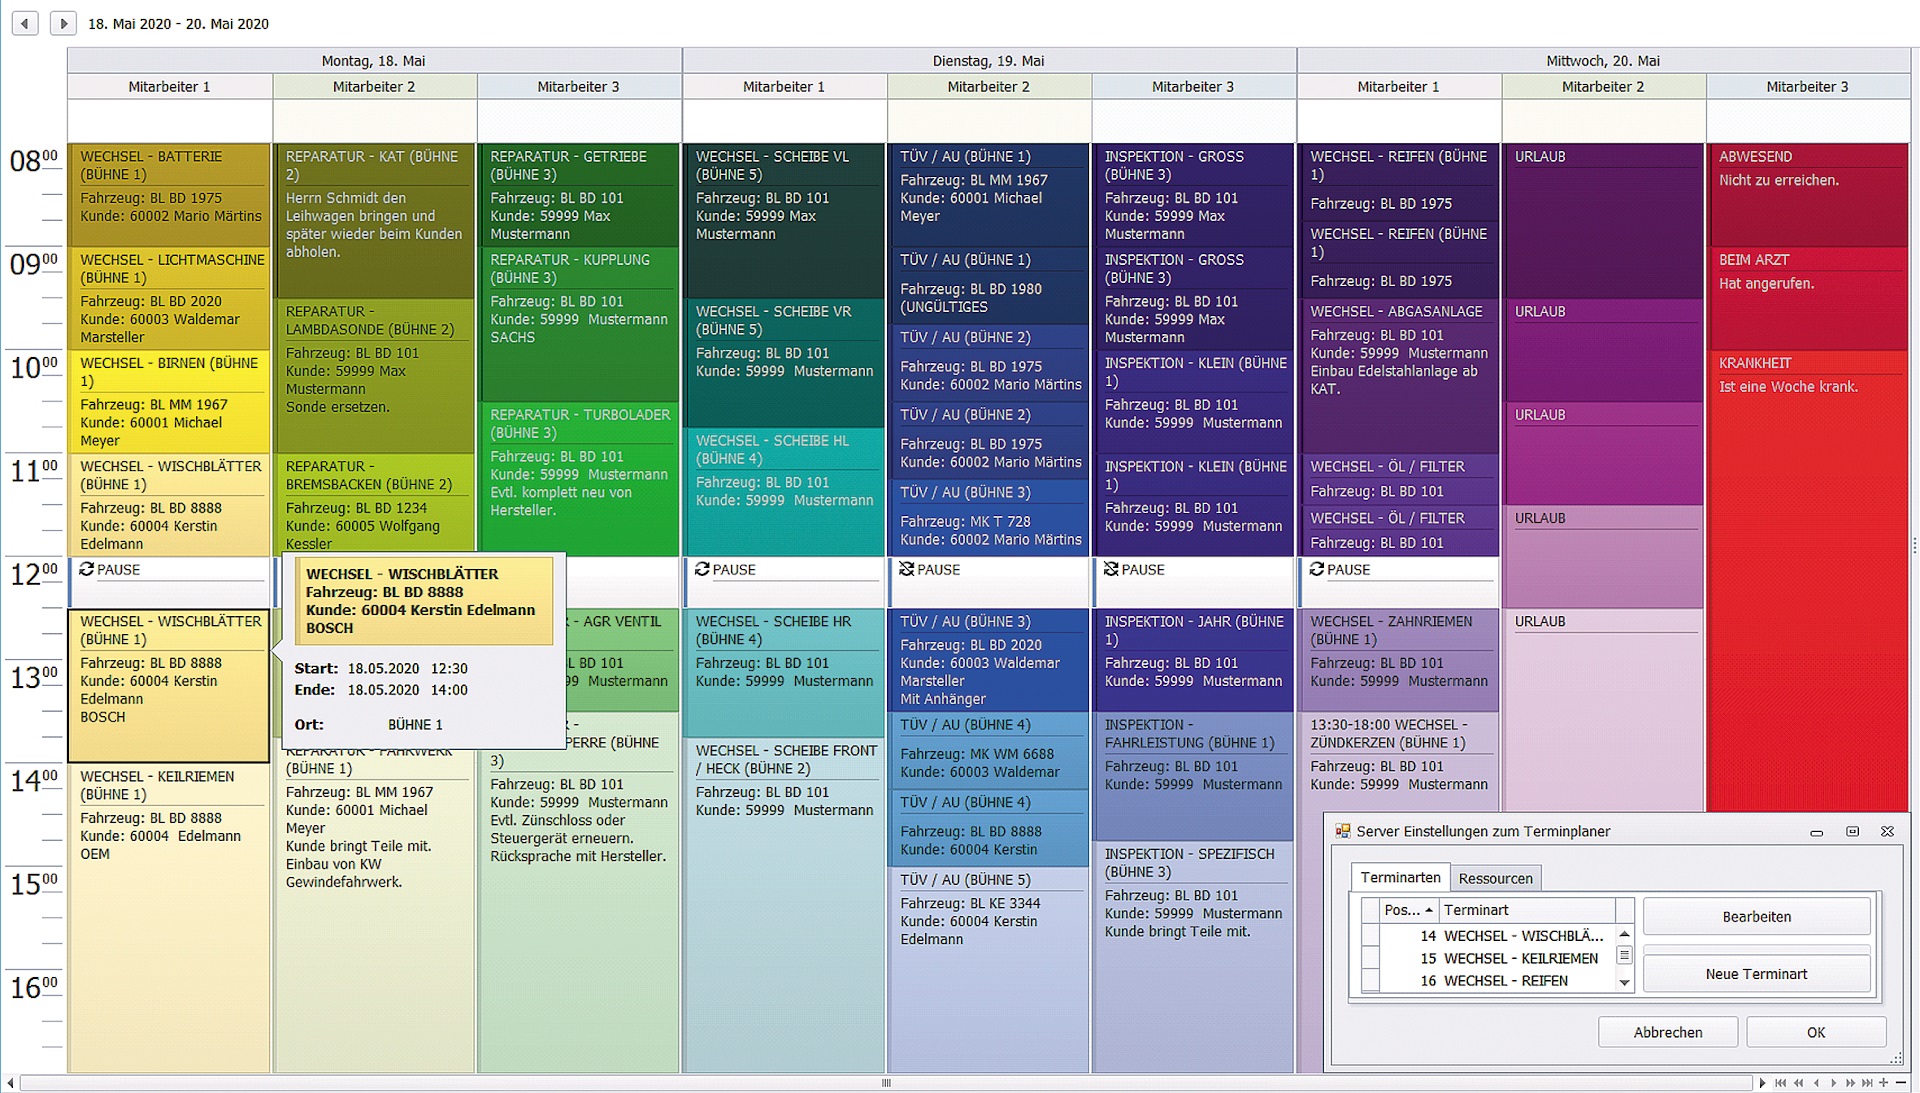
Task: Go to previous date range arrow
Action: (x=25, y=23)
